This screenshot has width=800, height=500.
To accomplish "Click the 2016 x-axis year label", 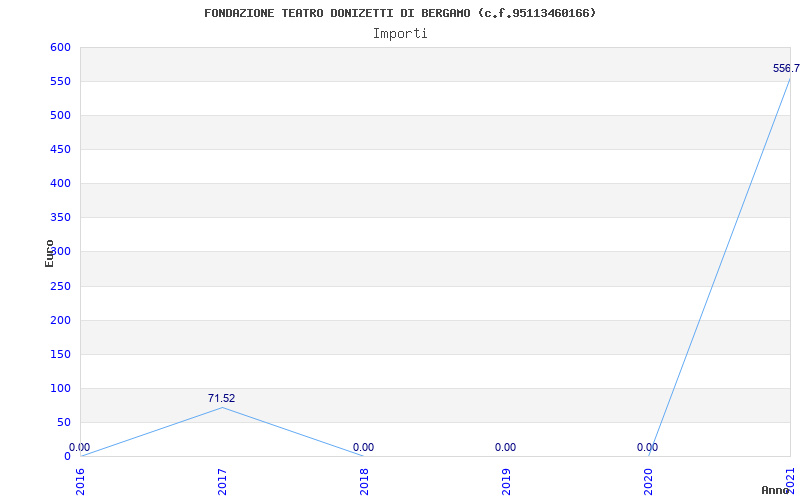I will (81, 482).
